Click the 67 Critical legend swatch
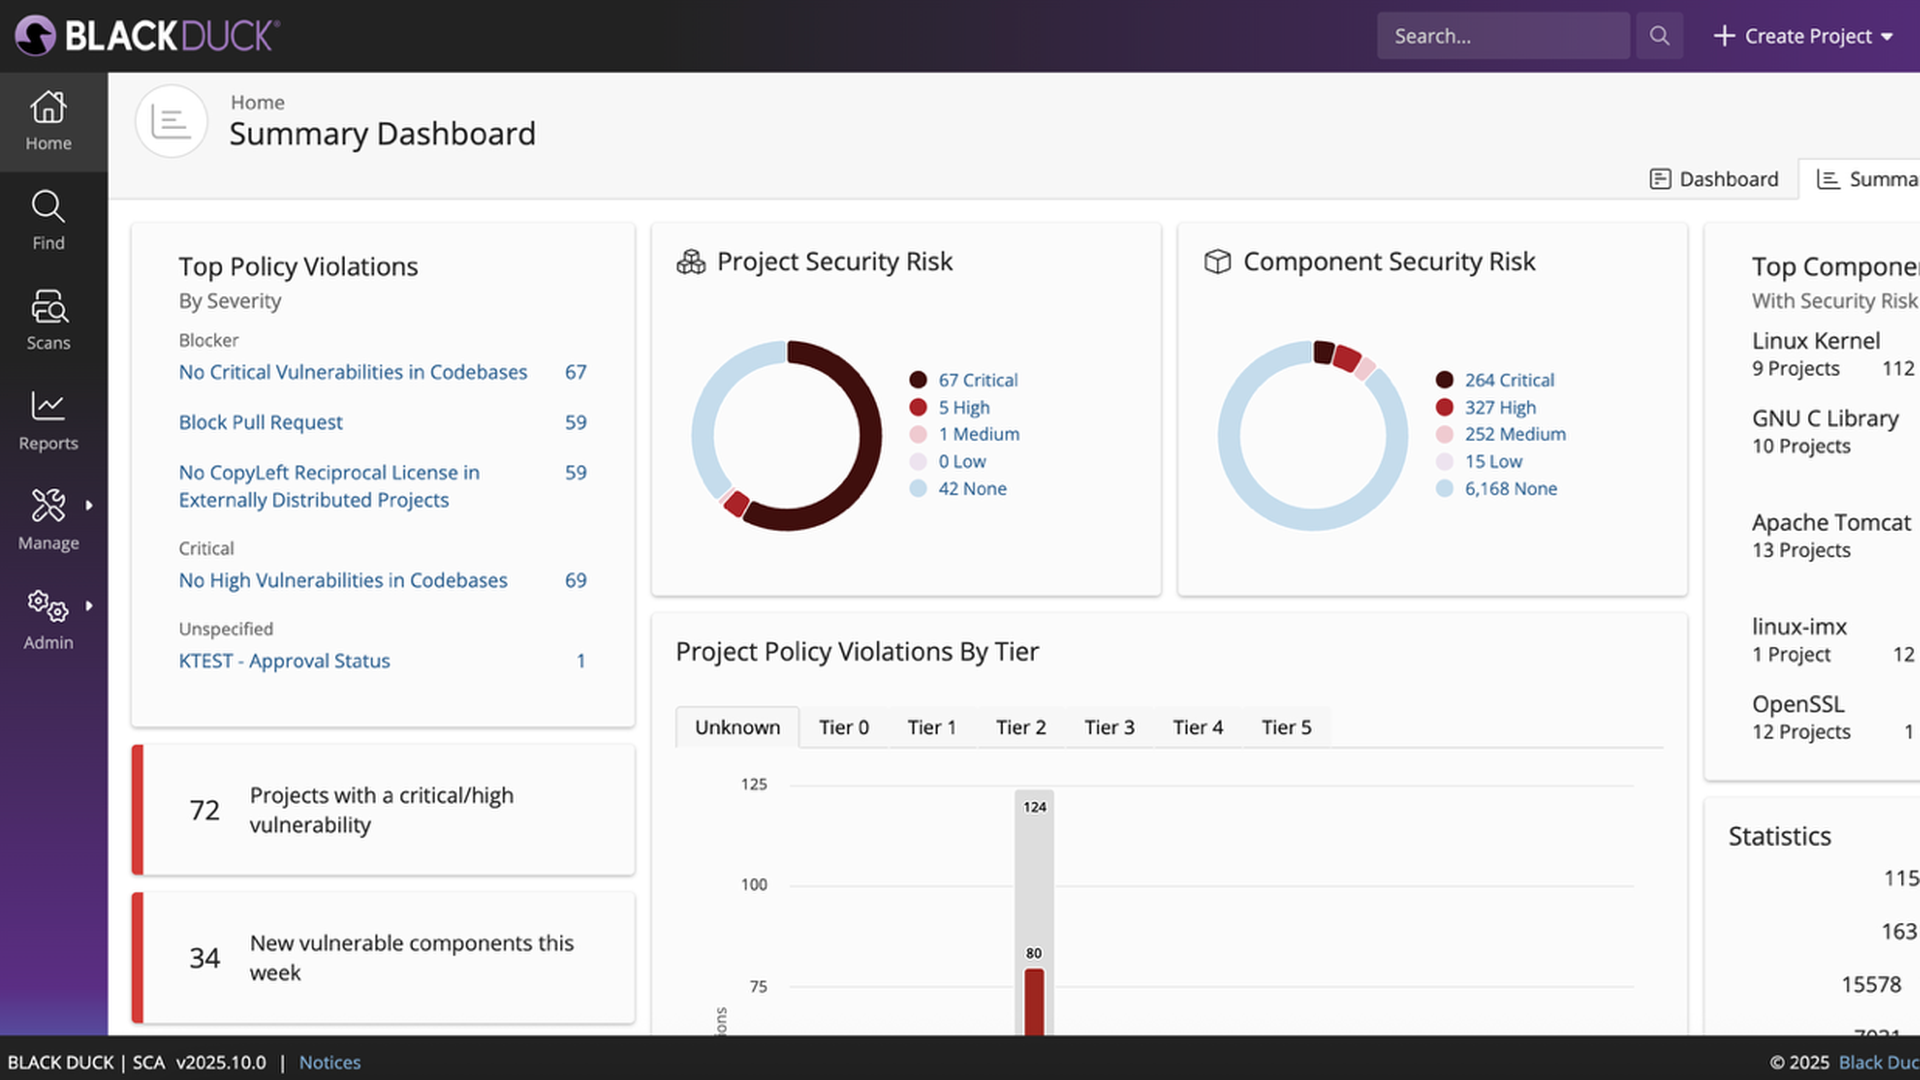 (x=918, y=380)
